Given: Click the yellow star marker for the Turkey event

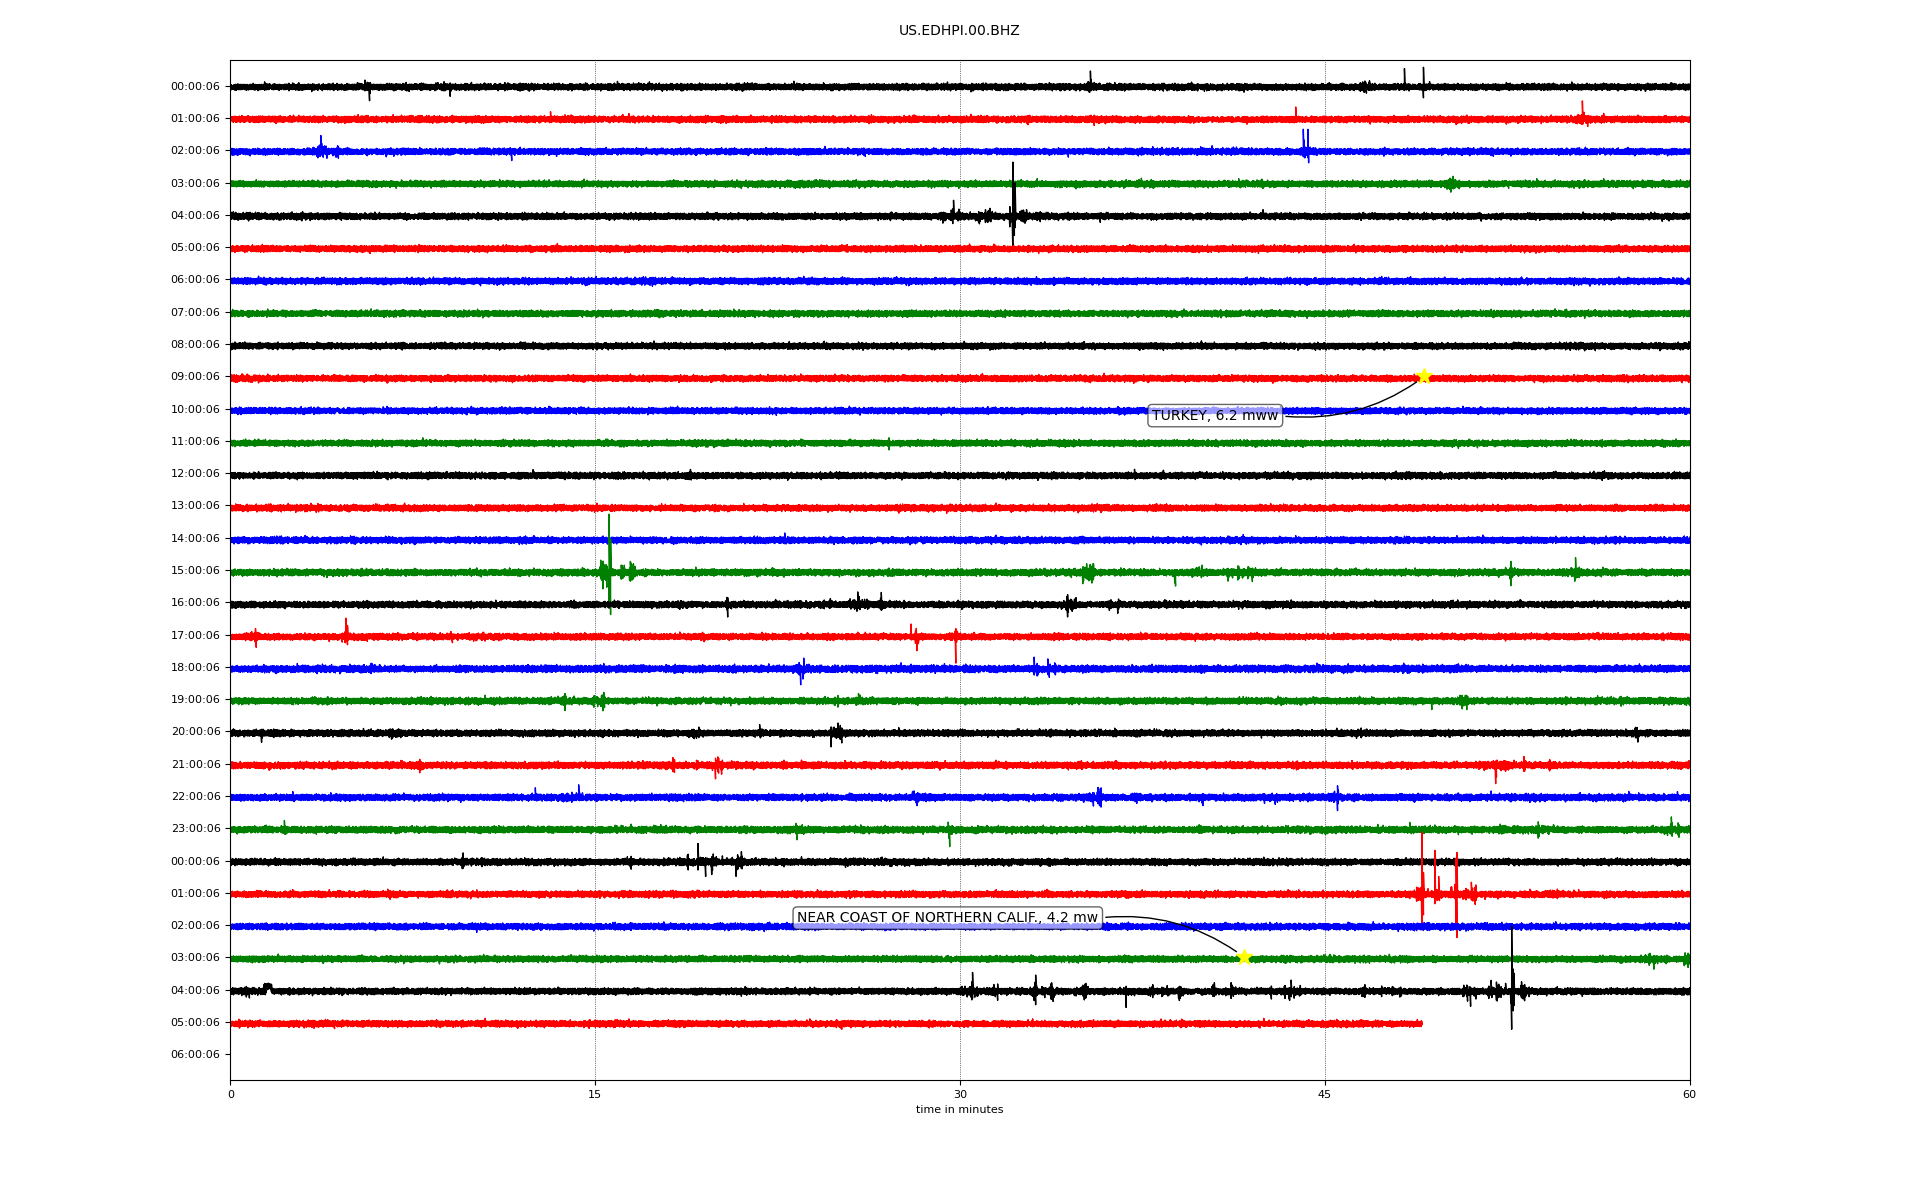Looking at the screenshot, I should 1424,377.
